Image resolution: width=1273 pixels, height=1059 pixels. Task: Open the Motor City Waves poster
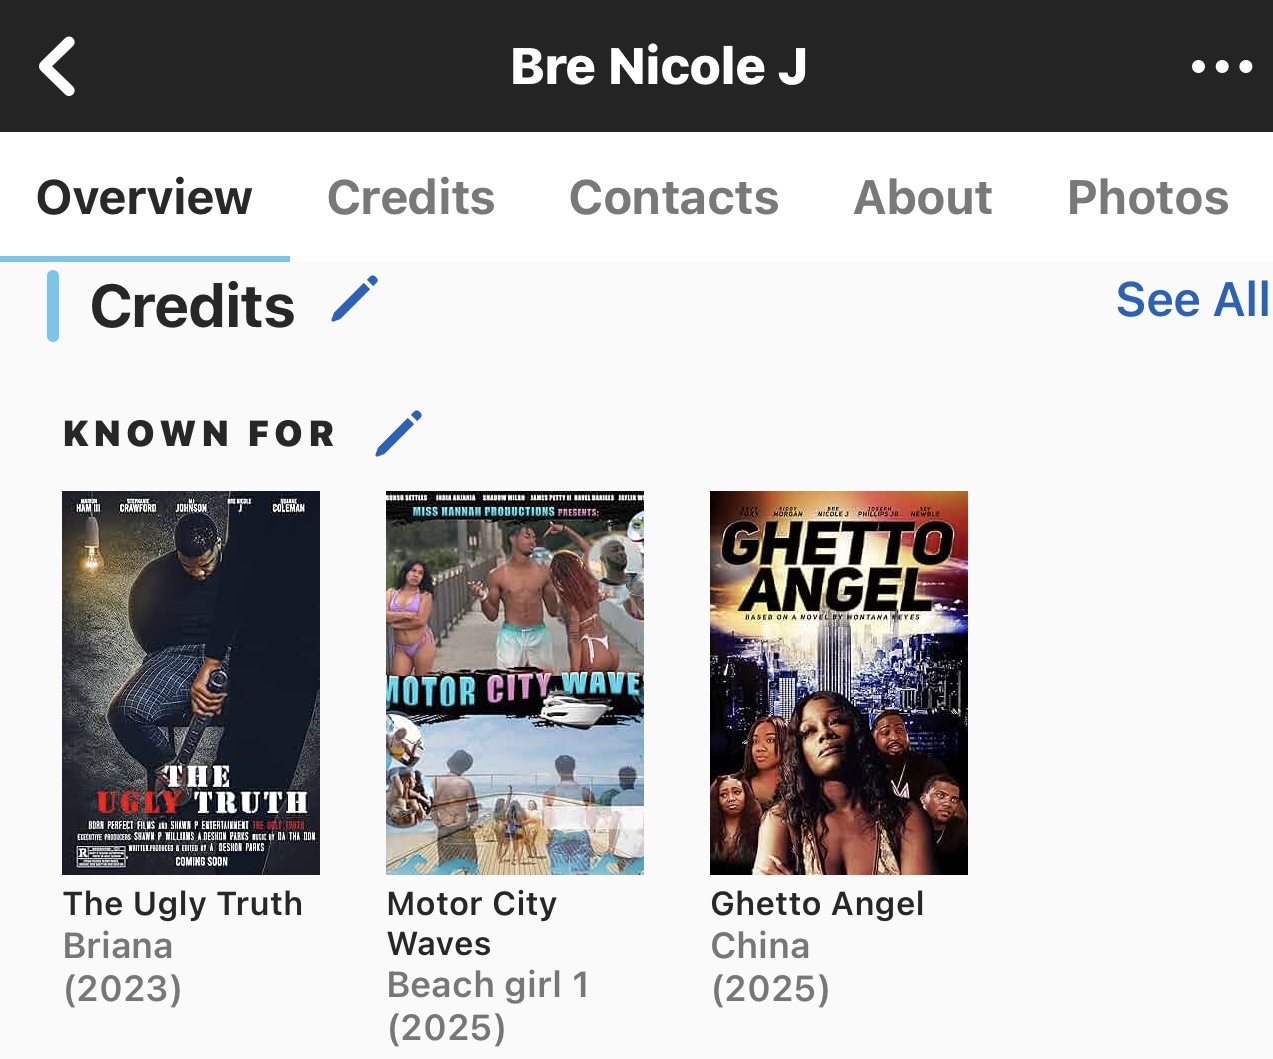click(x=515, y=683)
